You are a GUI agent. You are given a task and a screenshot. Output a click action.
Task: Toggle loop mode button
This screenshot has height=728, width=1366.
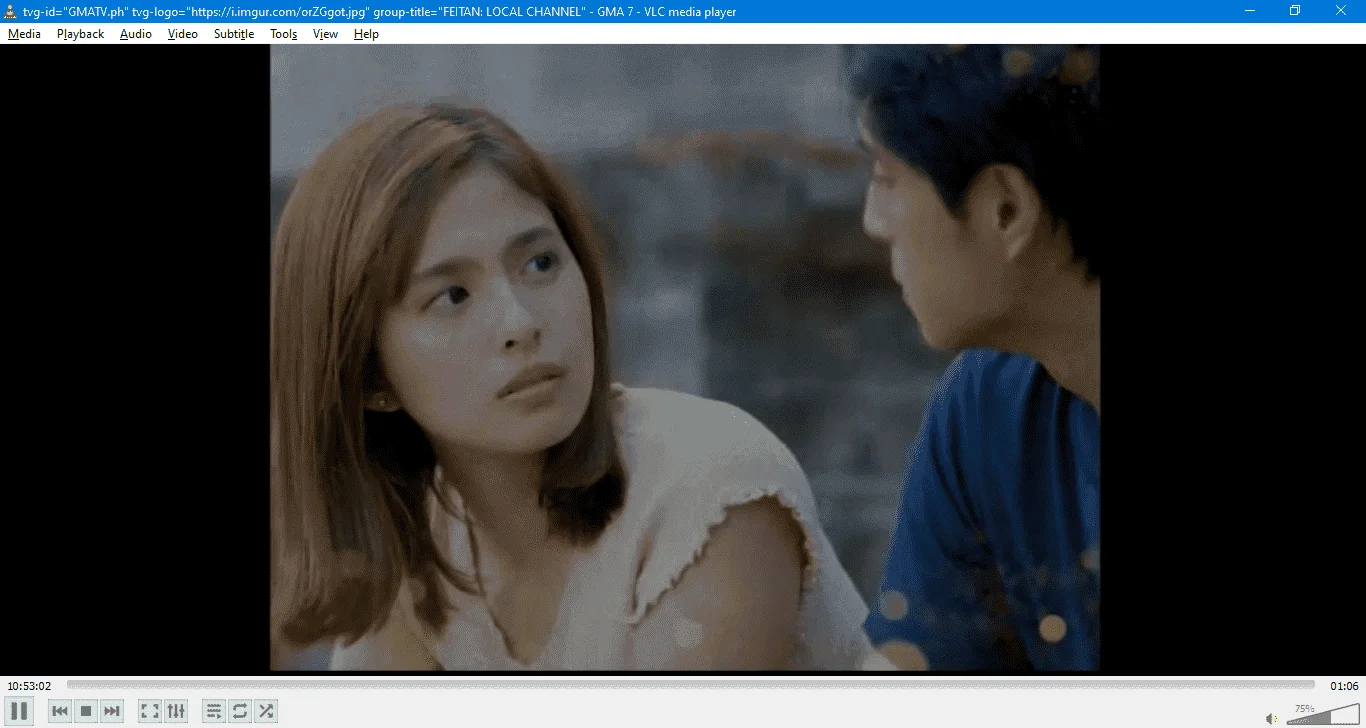coord(240,711)
